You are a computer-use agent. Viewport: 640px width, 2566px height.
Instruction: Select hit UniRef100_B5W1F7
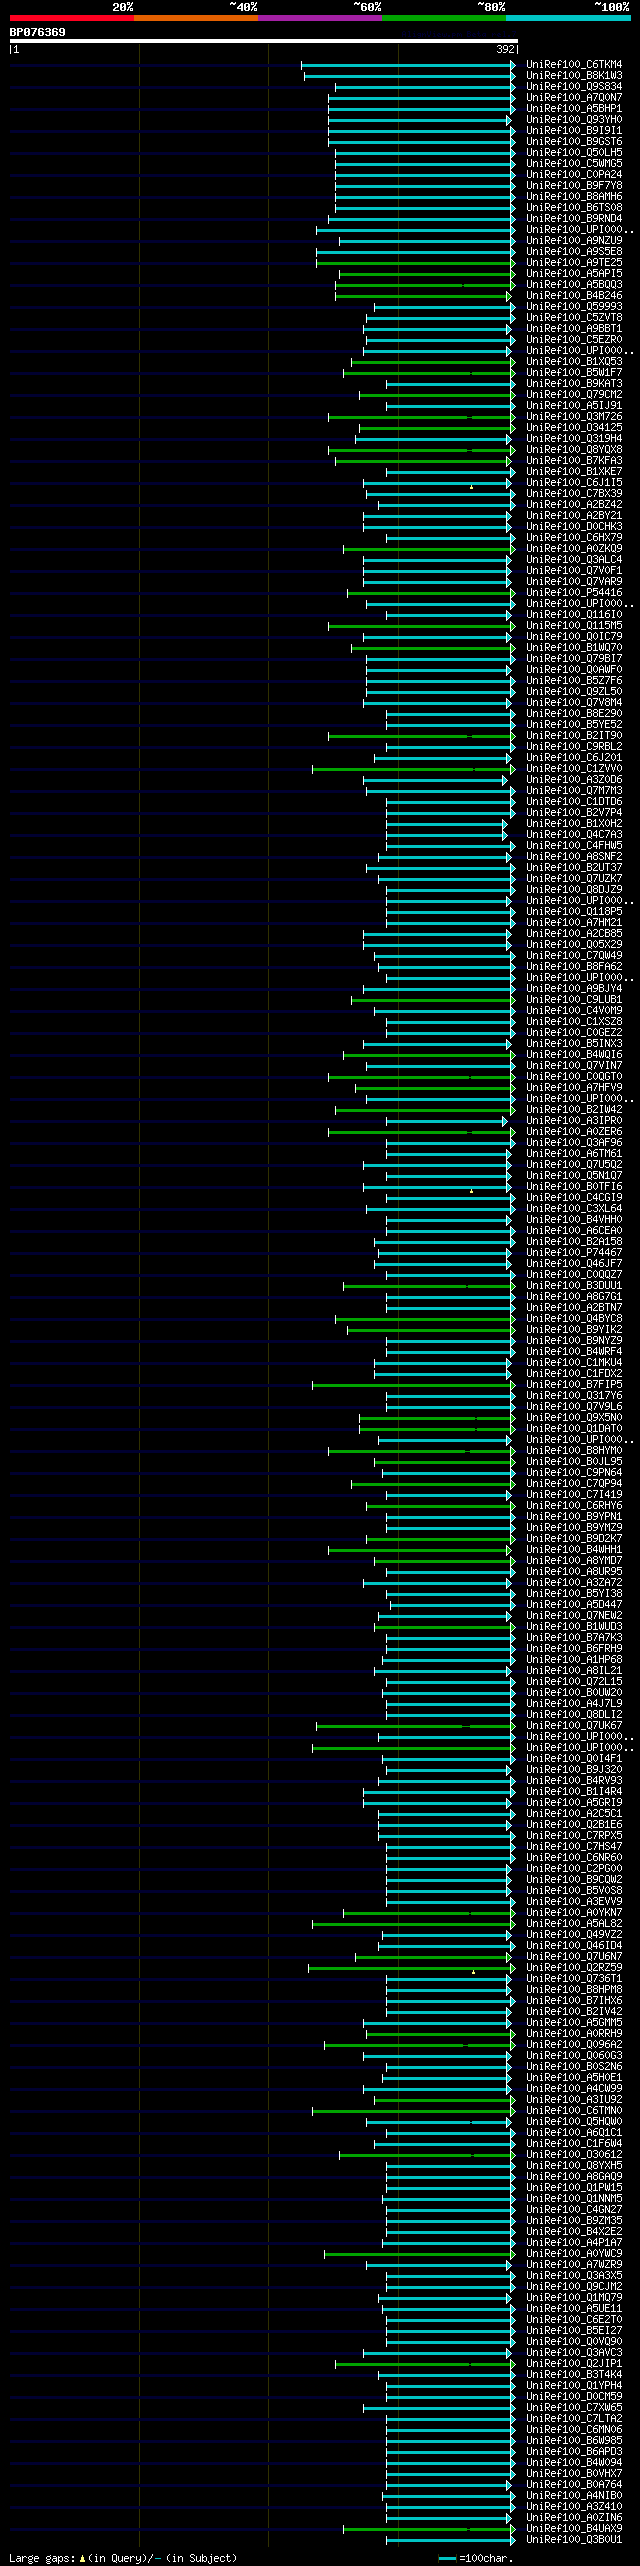pos(574,373)
